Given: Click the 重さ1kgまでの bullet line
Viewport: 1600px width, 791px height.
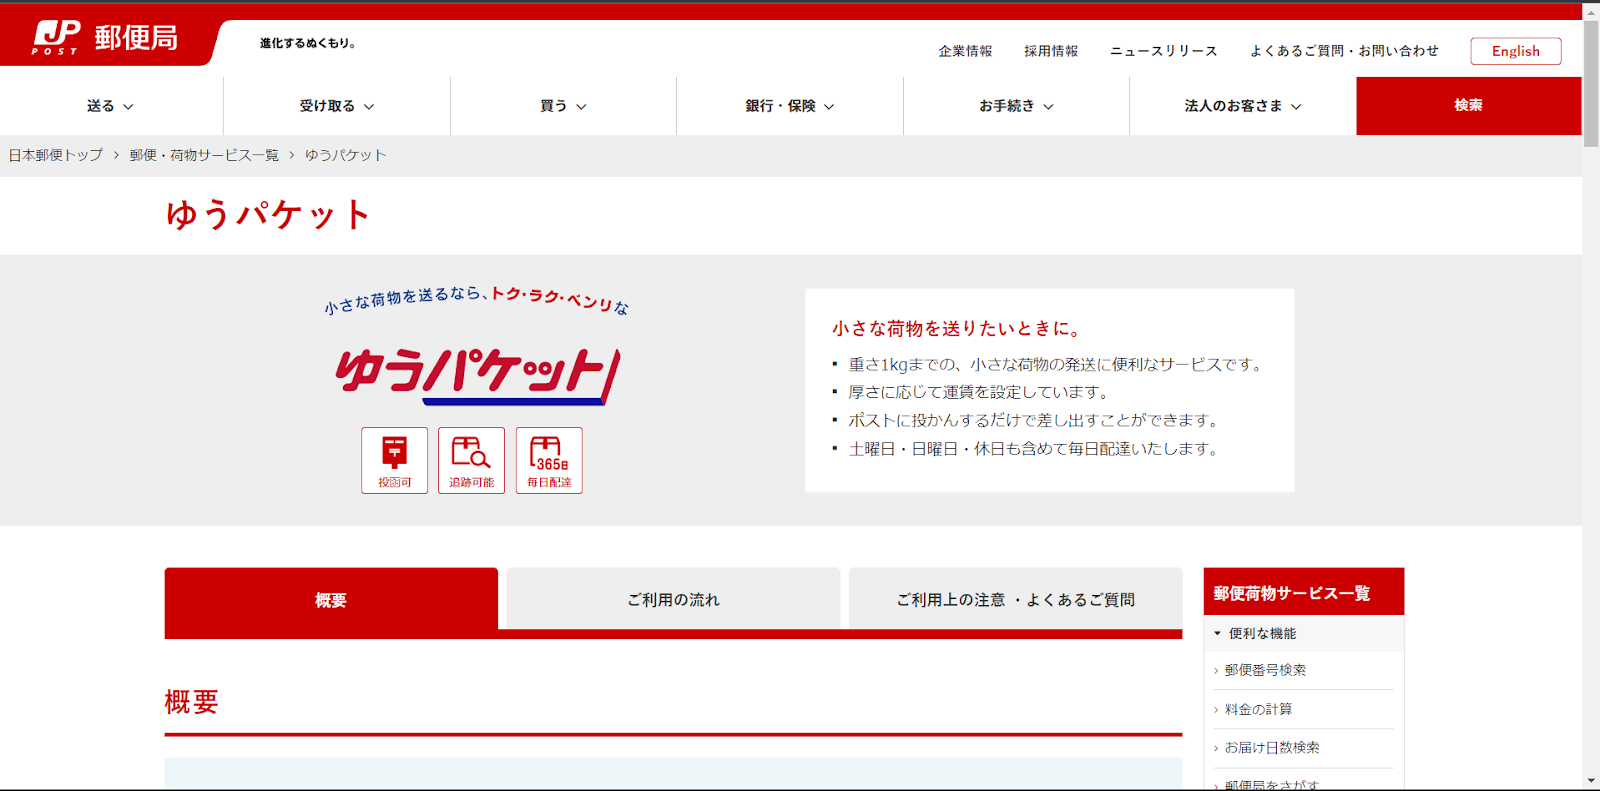Looking at the screenshot, I should point(1055,365).
